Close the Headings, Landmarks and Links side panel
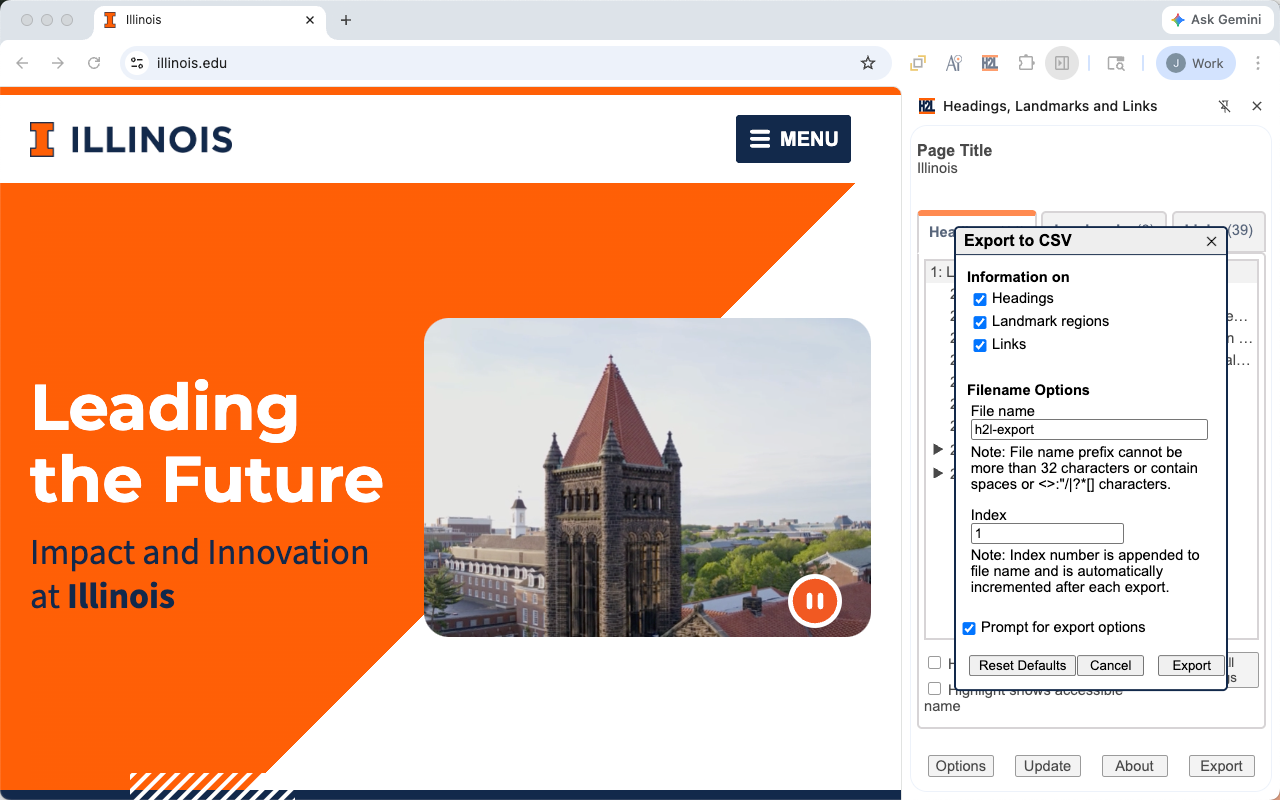This screenshot has width=1280, height=800. pyautogui.click(x=1257, y=106)
